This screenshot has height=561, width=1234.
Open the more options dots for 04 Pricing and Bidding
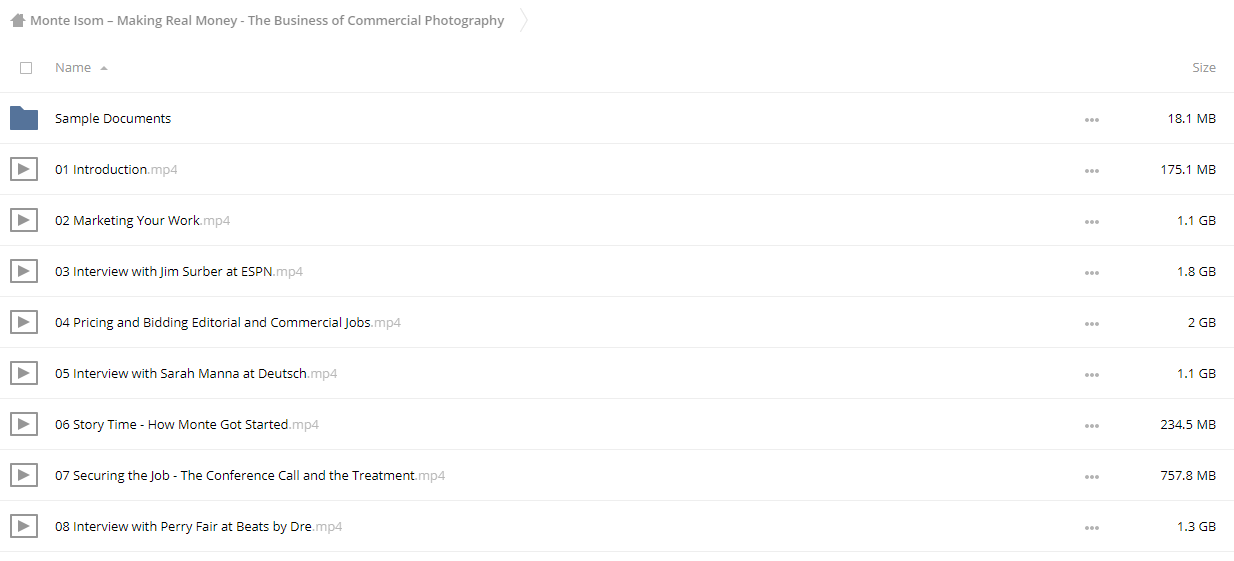(1091, 324)
